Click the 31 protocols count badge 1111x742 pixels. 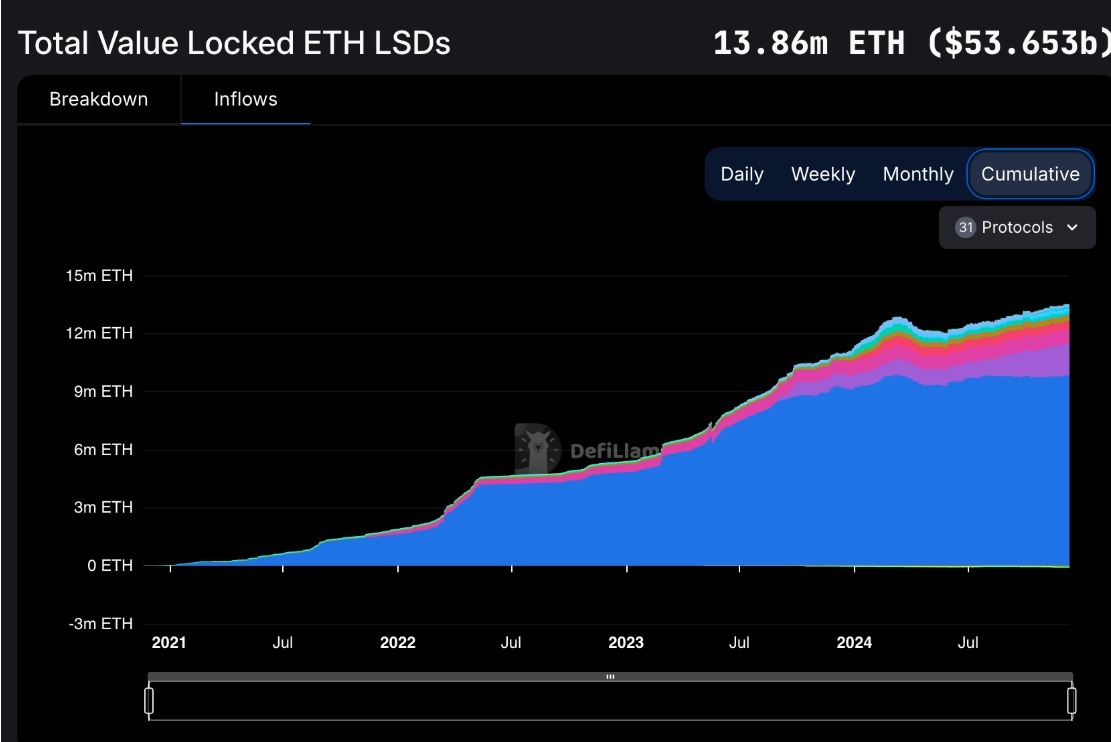[x=965, y=227]
